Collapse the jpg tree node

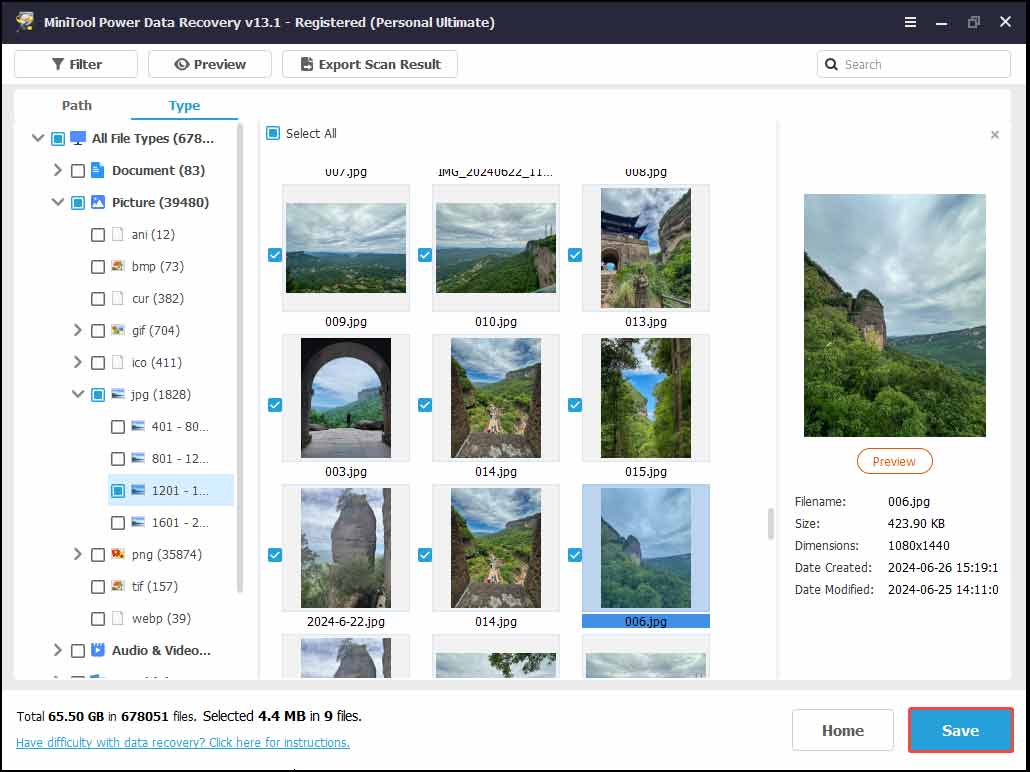click(78, 394)
